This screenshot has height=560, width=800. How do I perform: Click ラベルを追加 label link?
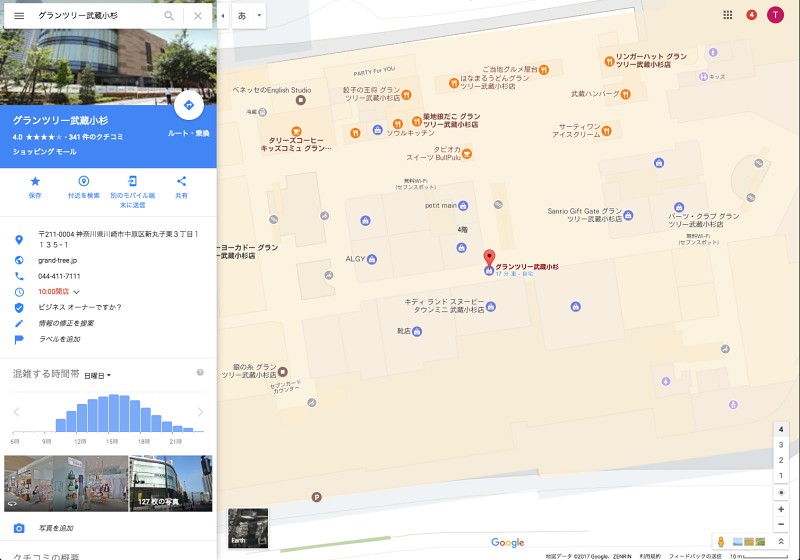[60, 339]
